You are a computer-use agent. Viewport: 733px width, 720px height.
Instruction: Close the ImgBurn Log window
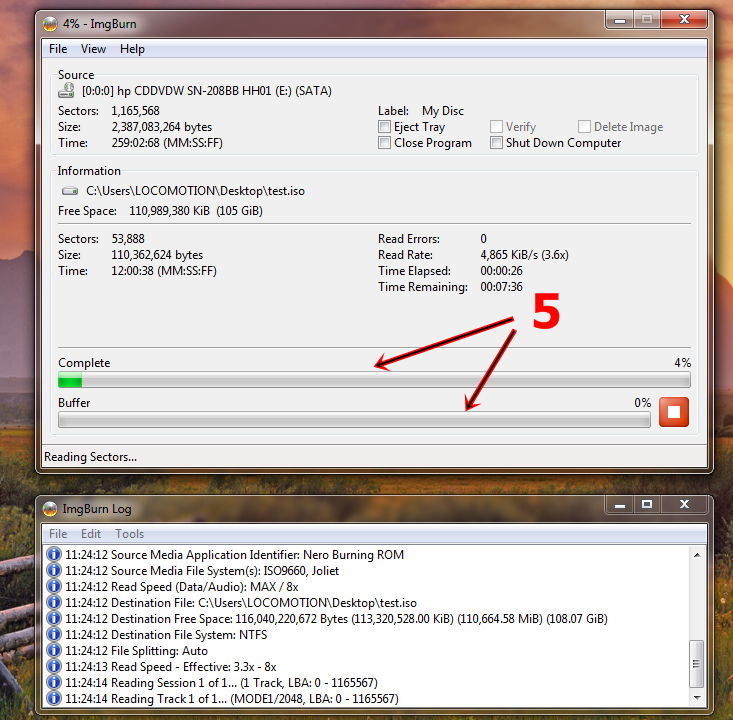point(684,504)
